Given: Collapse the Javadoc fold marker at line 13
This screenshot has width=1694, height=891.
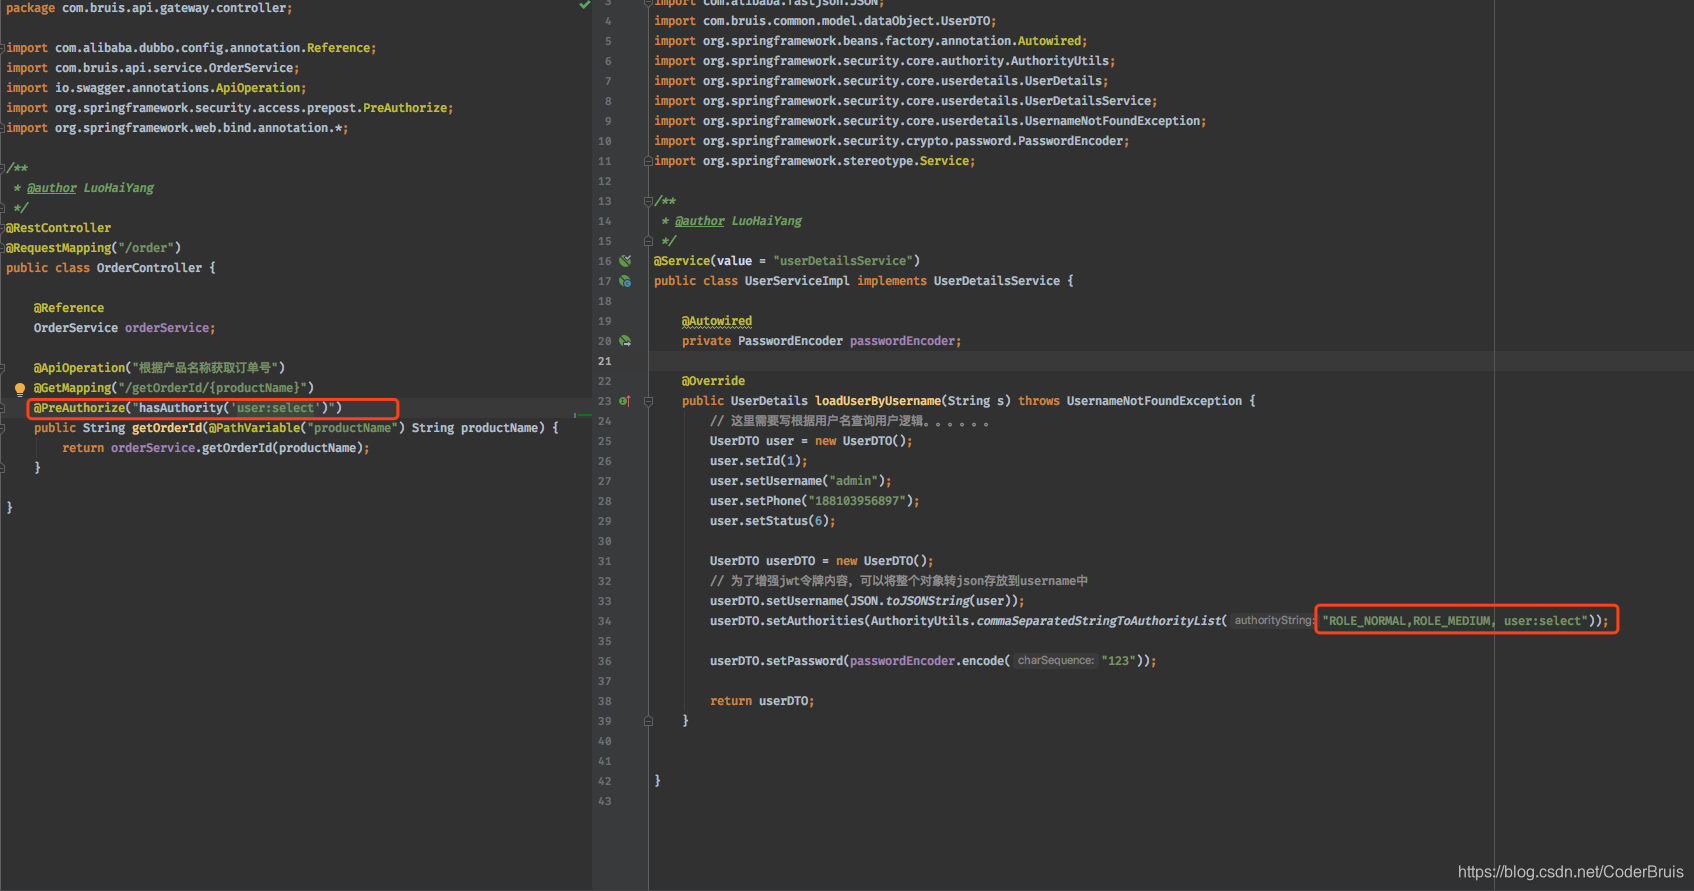Looking at the screenshot, I should click(x=648, y=201).
